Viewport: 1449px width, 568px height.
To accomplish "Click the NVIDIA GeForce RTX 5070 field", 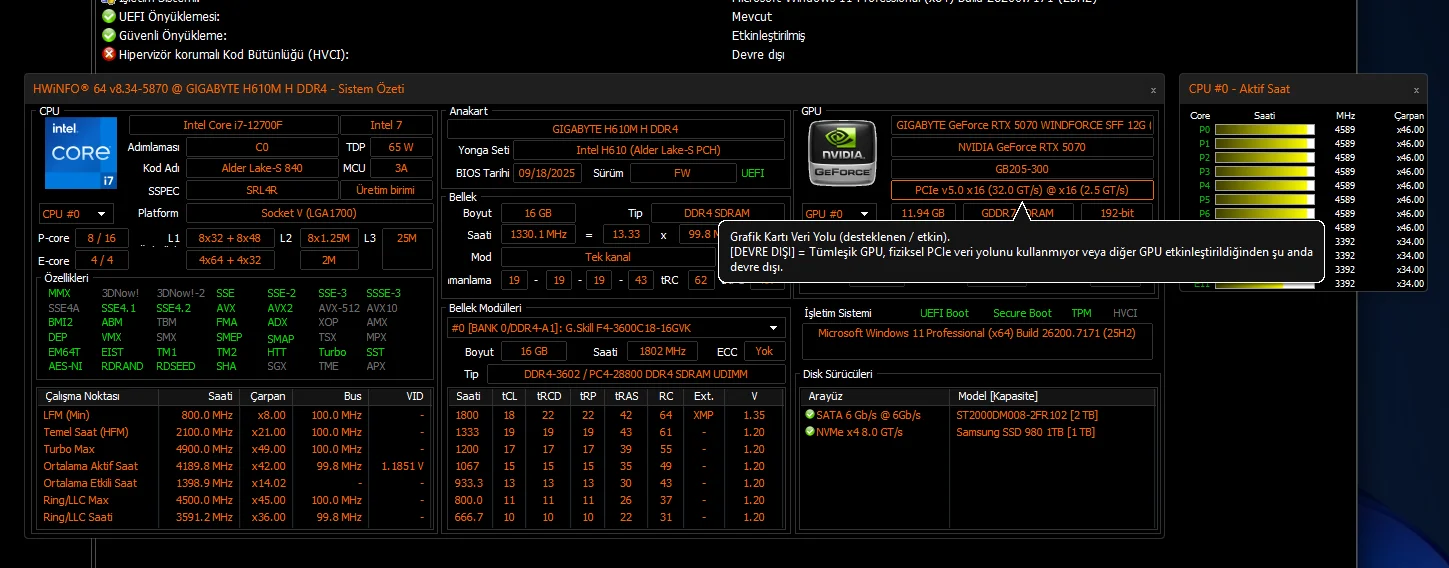I will pyautogui.click(x=1022, y=147).
